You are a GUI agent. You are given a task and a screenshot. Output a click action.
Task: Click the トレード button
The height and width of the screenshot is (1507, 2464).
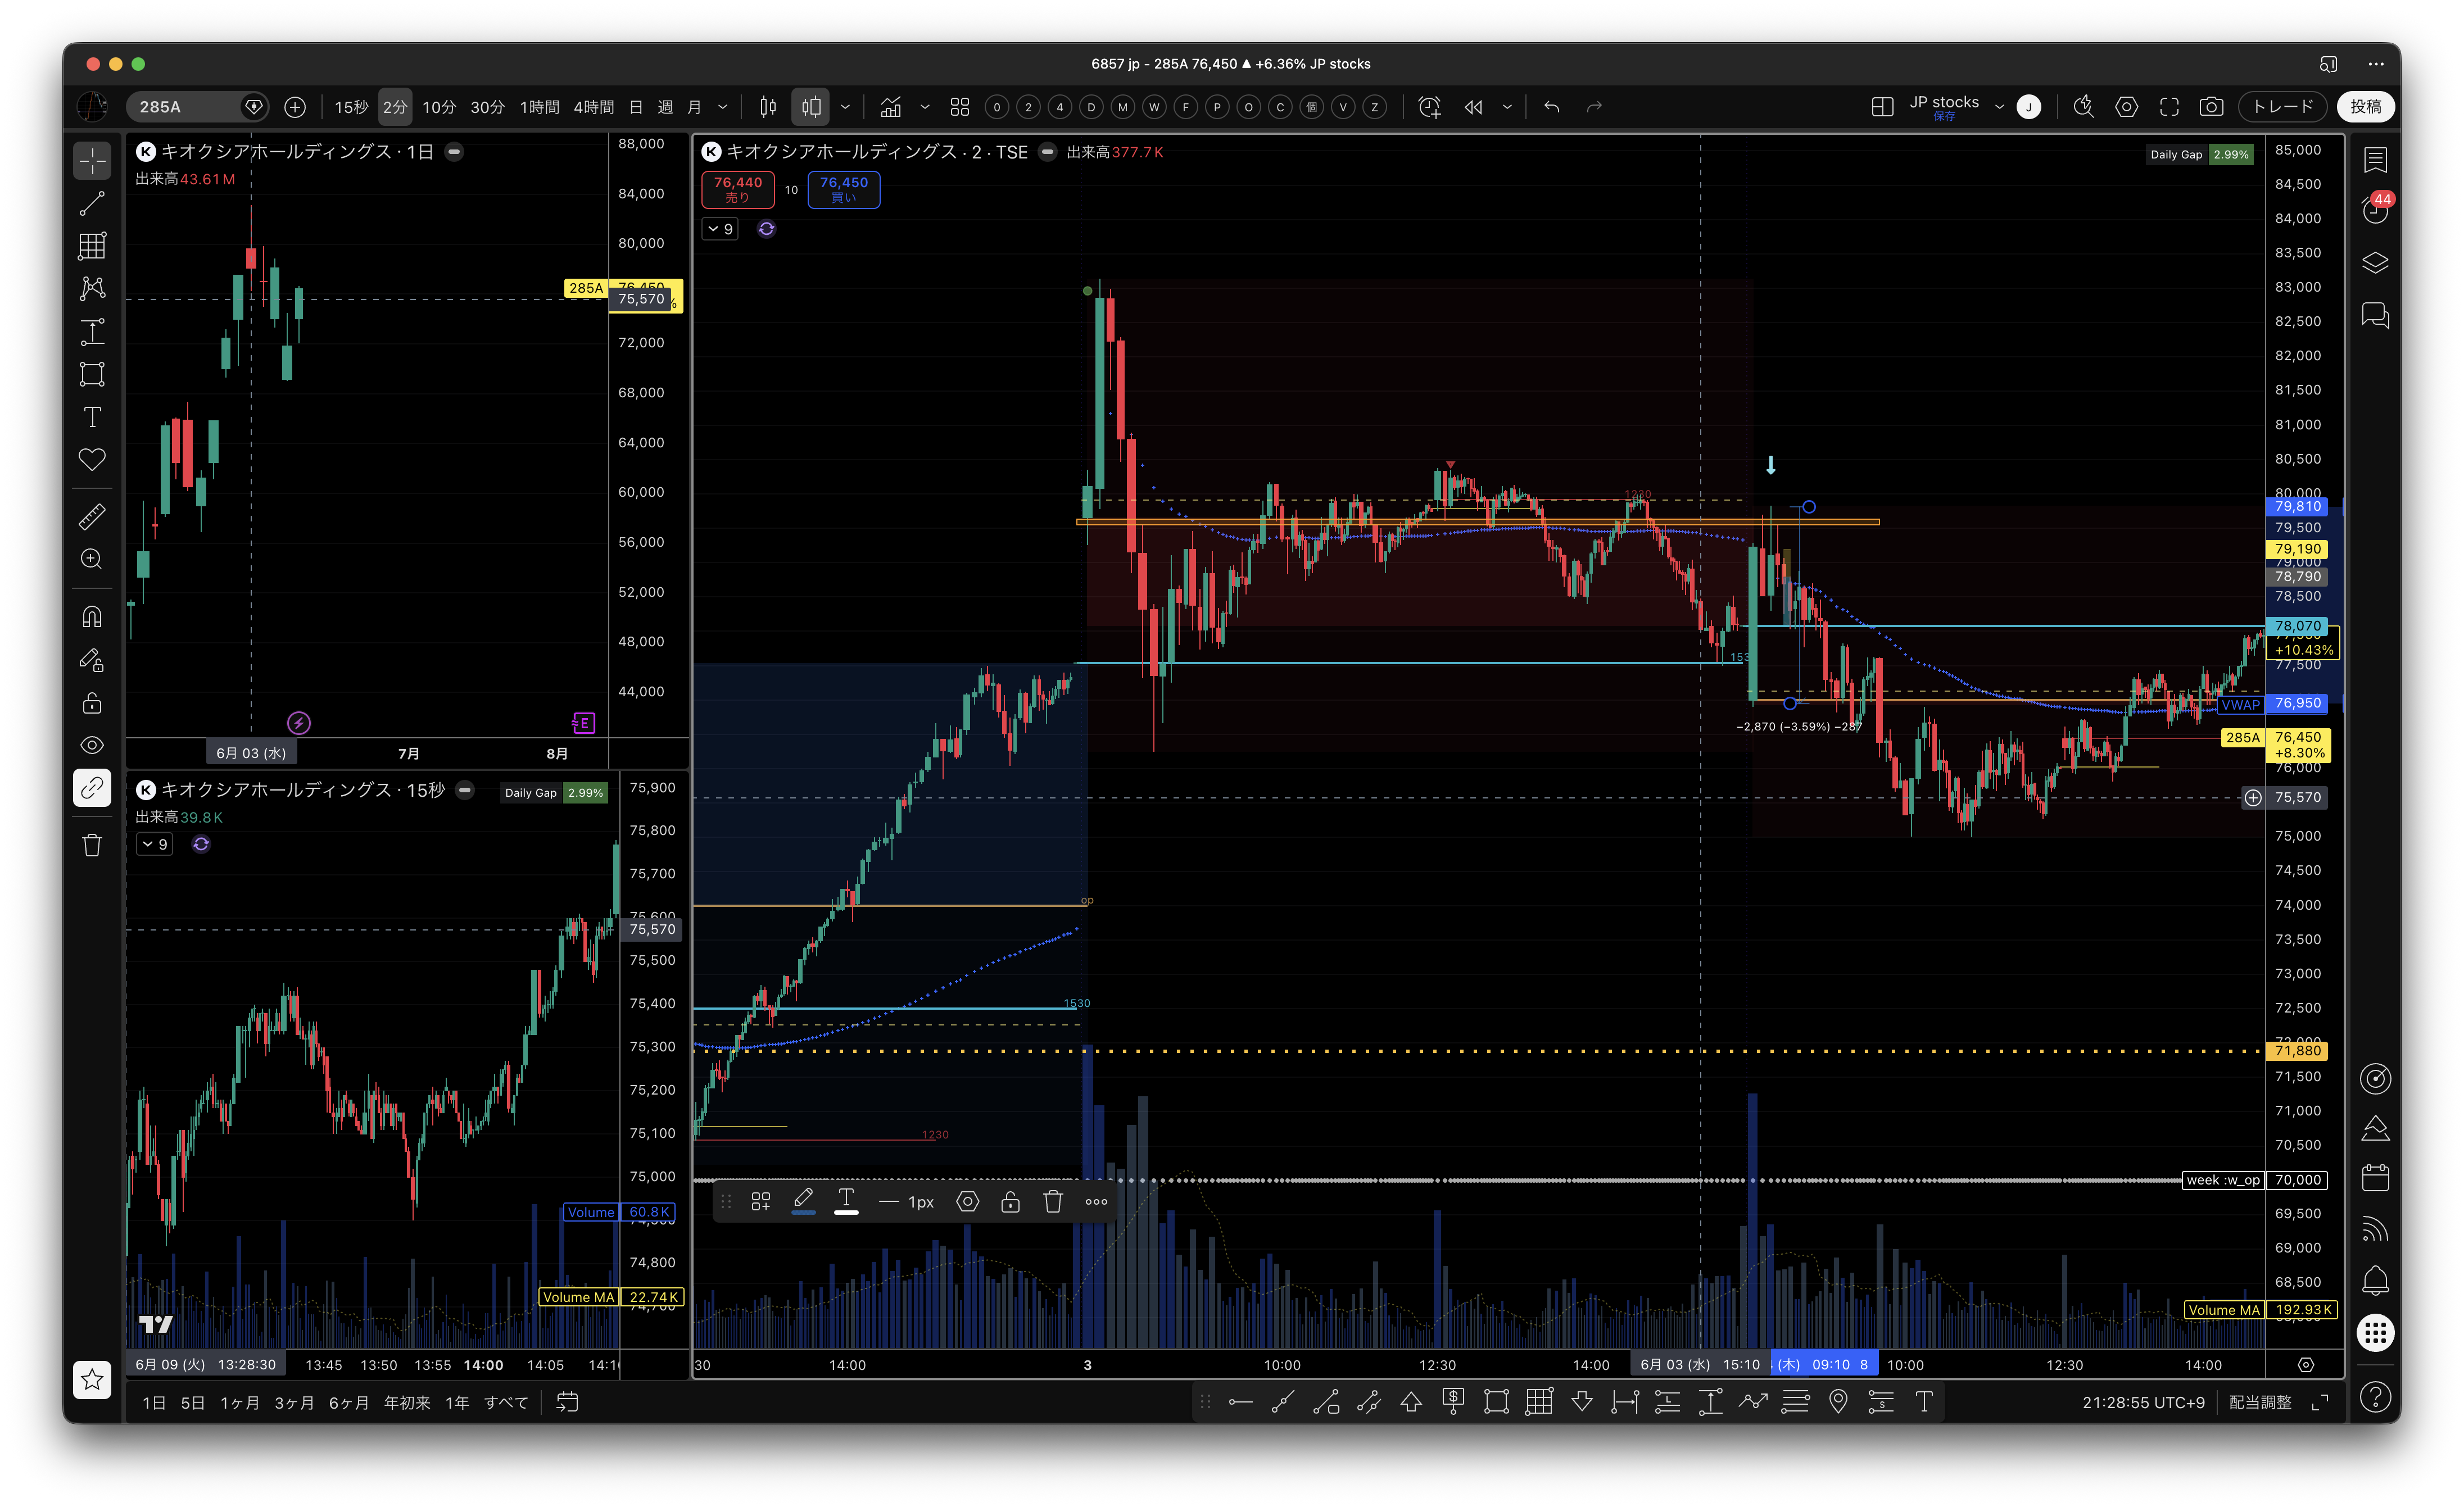(x=2283, y=107)
